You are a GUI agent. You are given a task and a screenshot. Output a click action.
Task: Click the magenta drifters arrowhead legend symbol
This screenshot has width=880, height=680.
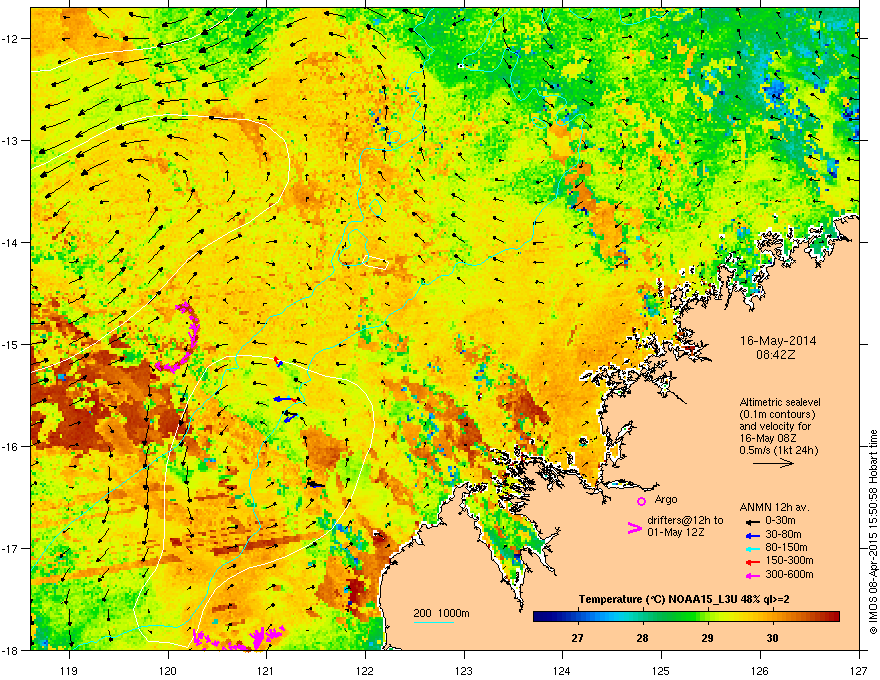click(634, 528)
